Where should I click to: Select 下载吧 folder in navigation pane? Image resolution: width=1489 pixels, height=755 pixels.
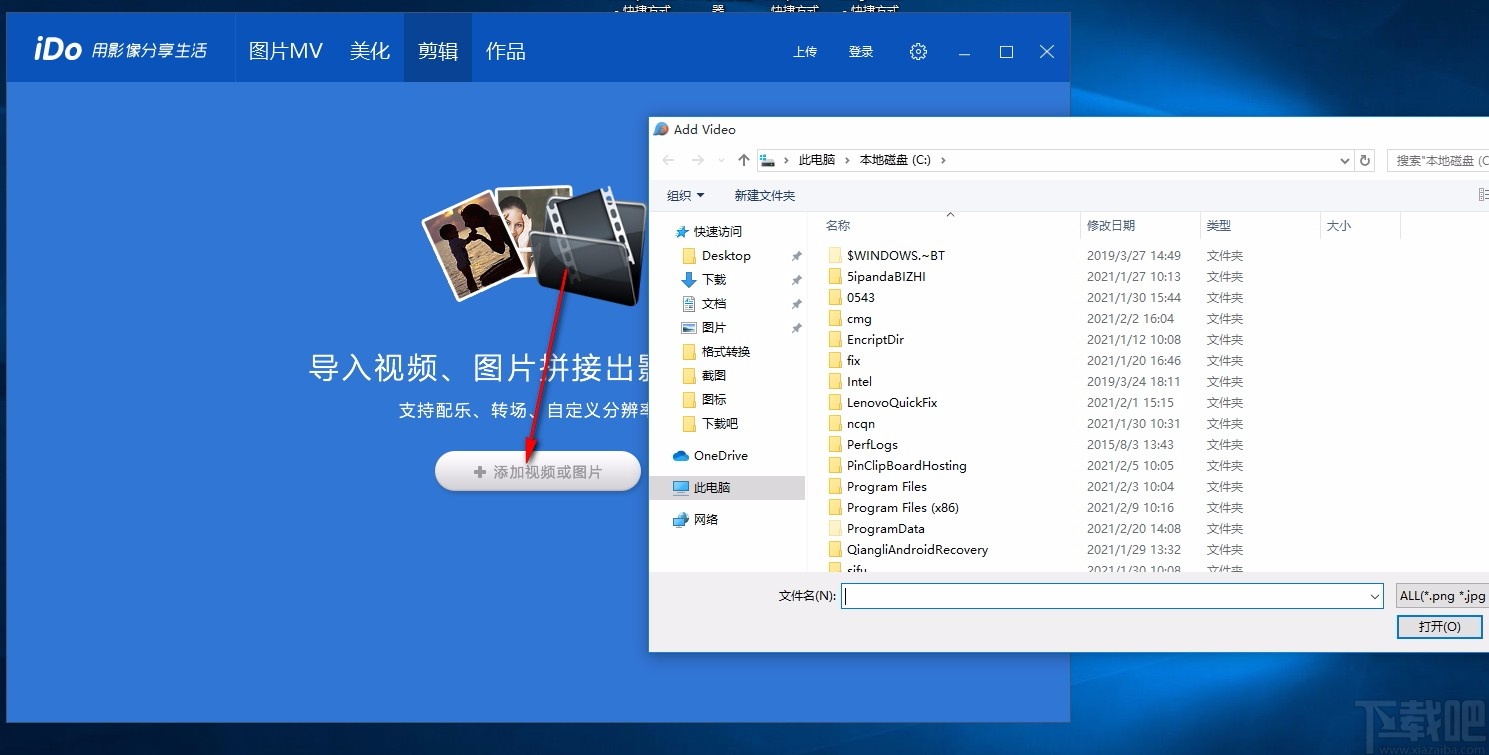point(710,423)
